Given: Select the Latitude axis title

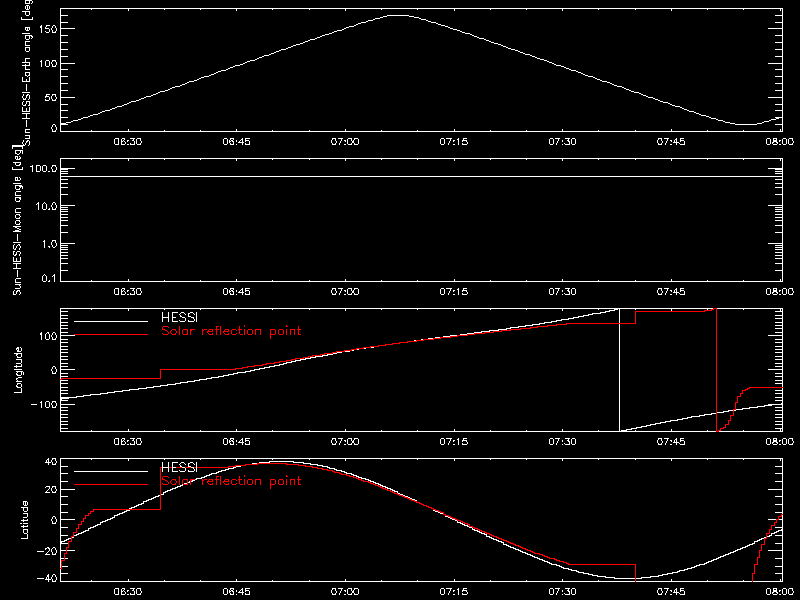Looking at the screenshot, I should pyautogui.click(x=24, y=520).
